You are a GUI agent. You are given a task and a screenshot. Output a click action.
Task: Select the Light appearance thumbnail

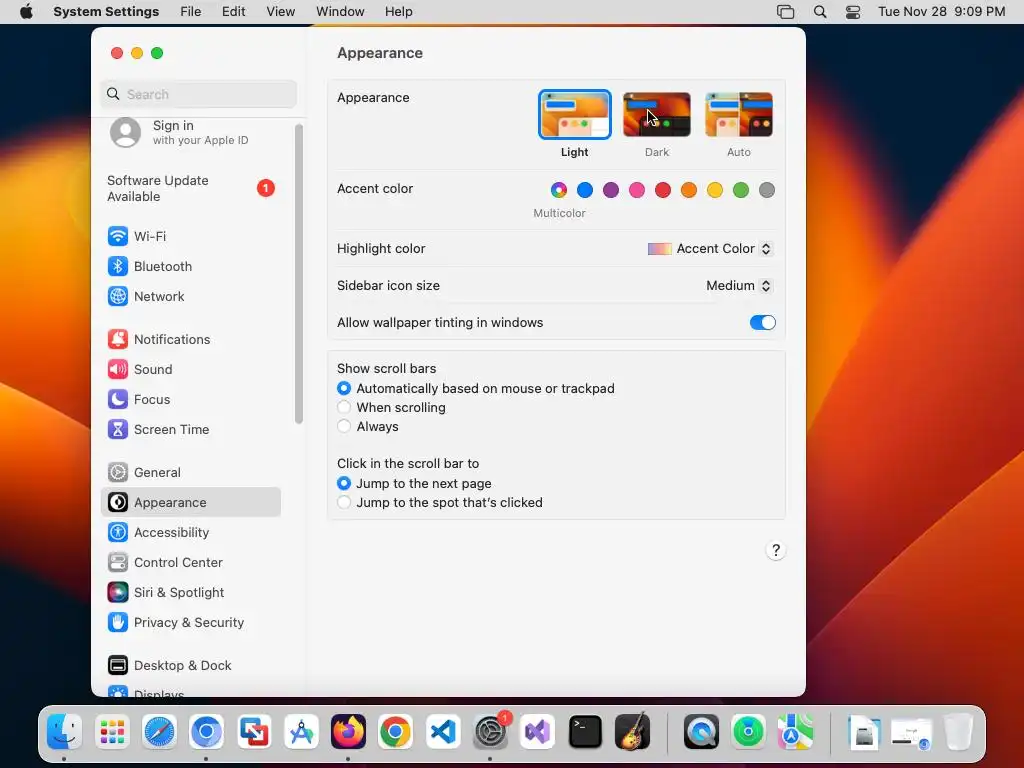[x=575, y=115]
